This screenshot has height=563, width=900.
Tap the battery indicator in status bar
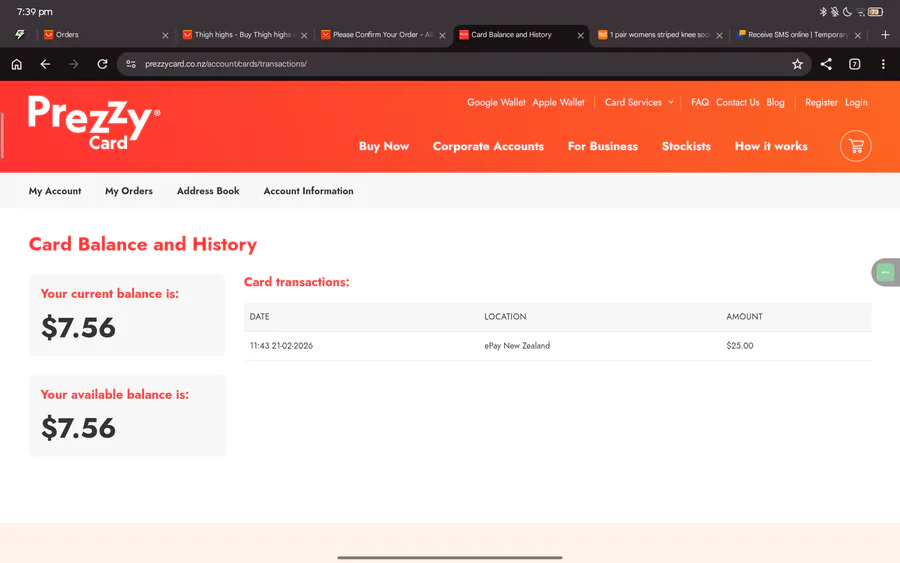(x=876, y=11)
